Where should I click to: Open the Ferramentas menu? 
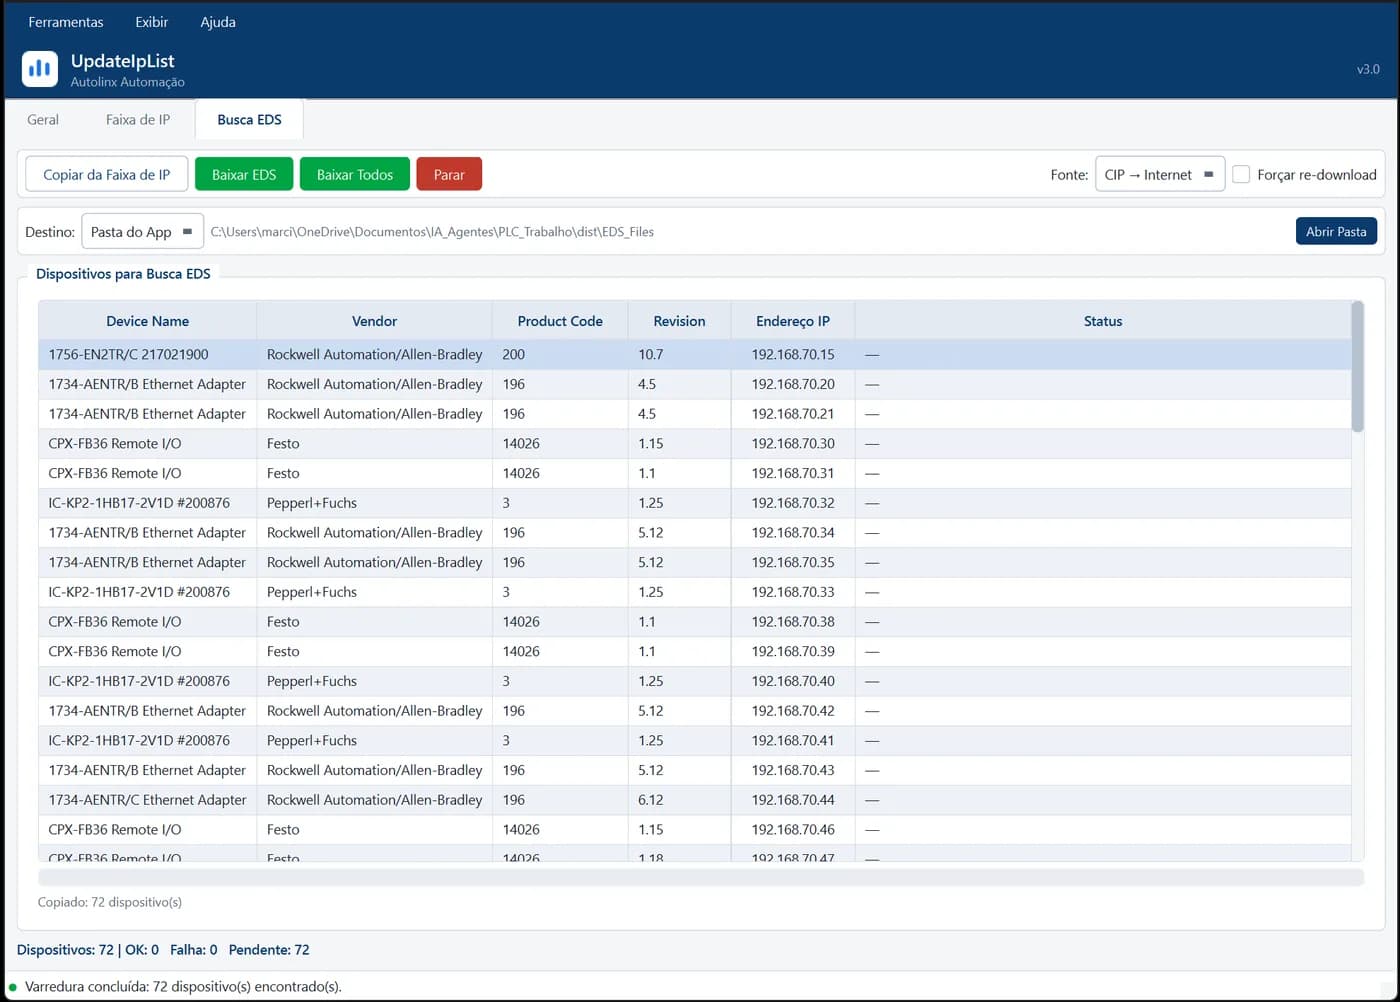(66, 22)
